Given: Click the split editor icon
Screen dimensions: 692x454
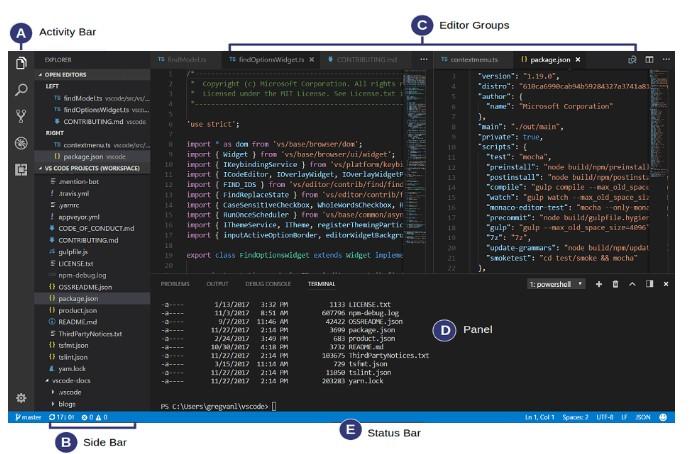Looking at the screenshot, I should (x=649, y=59).
